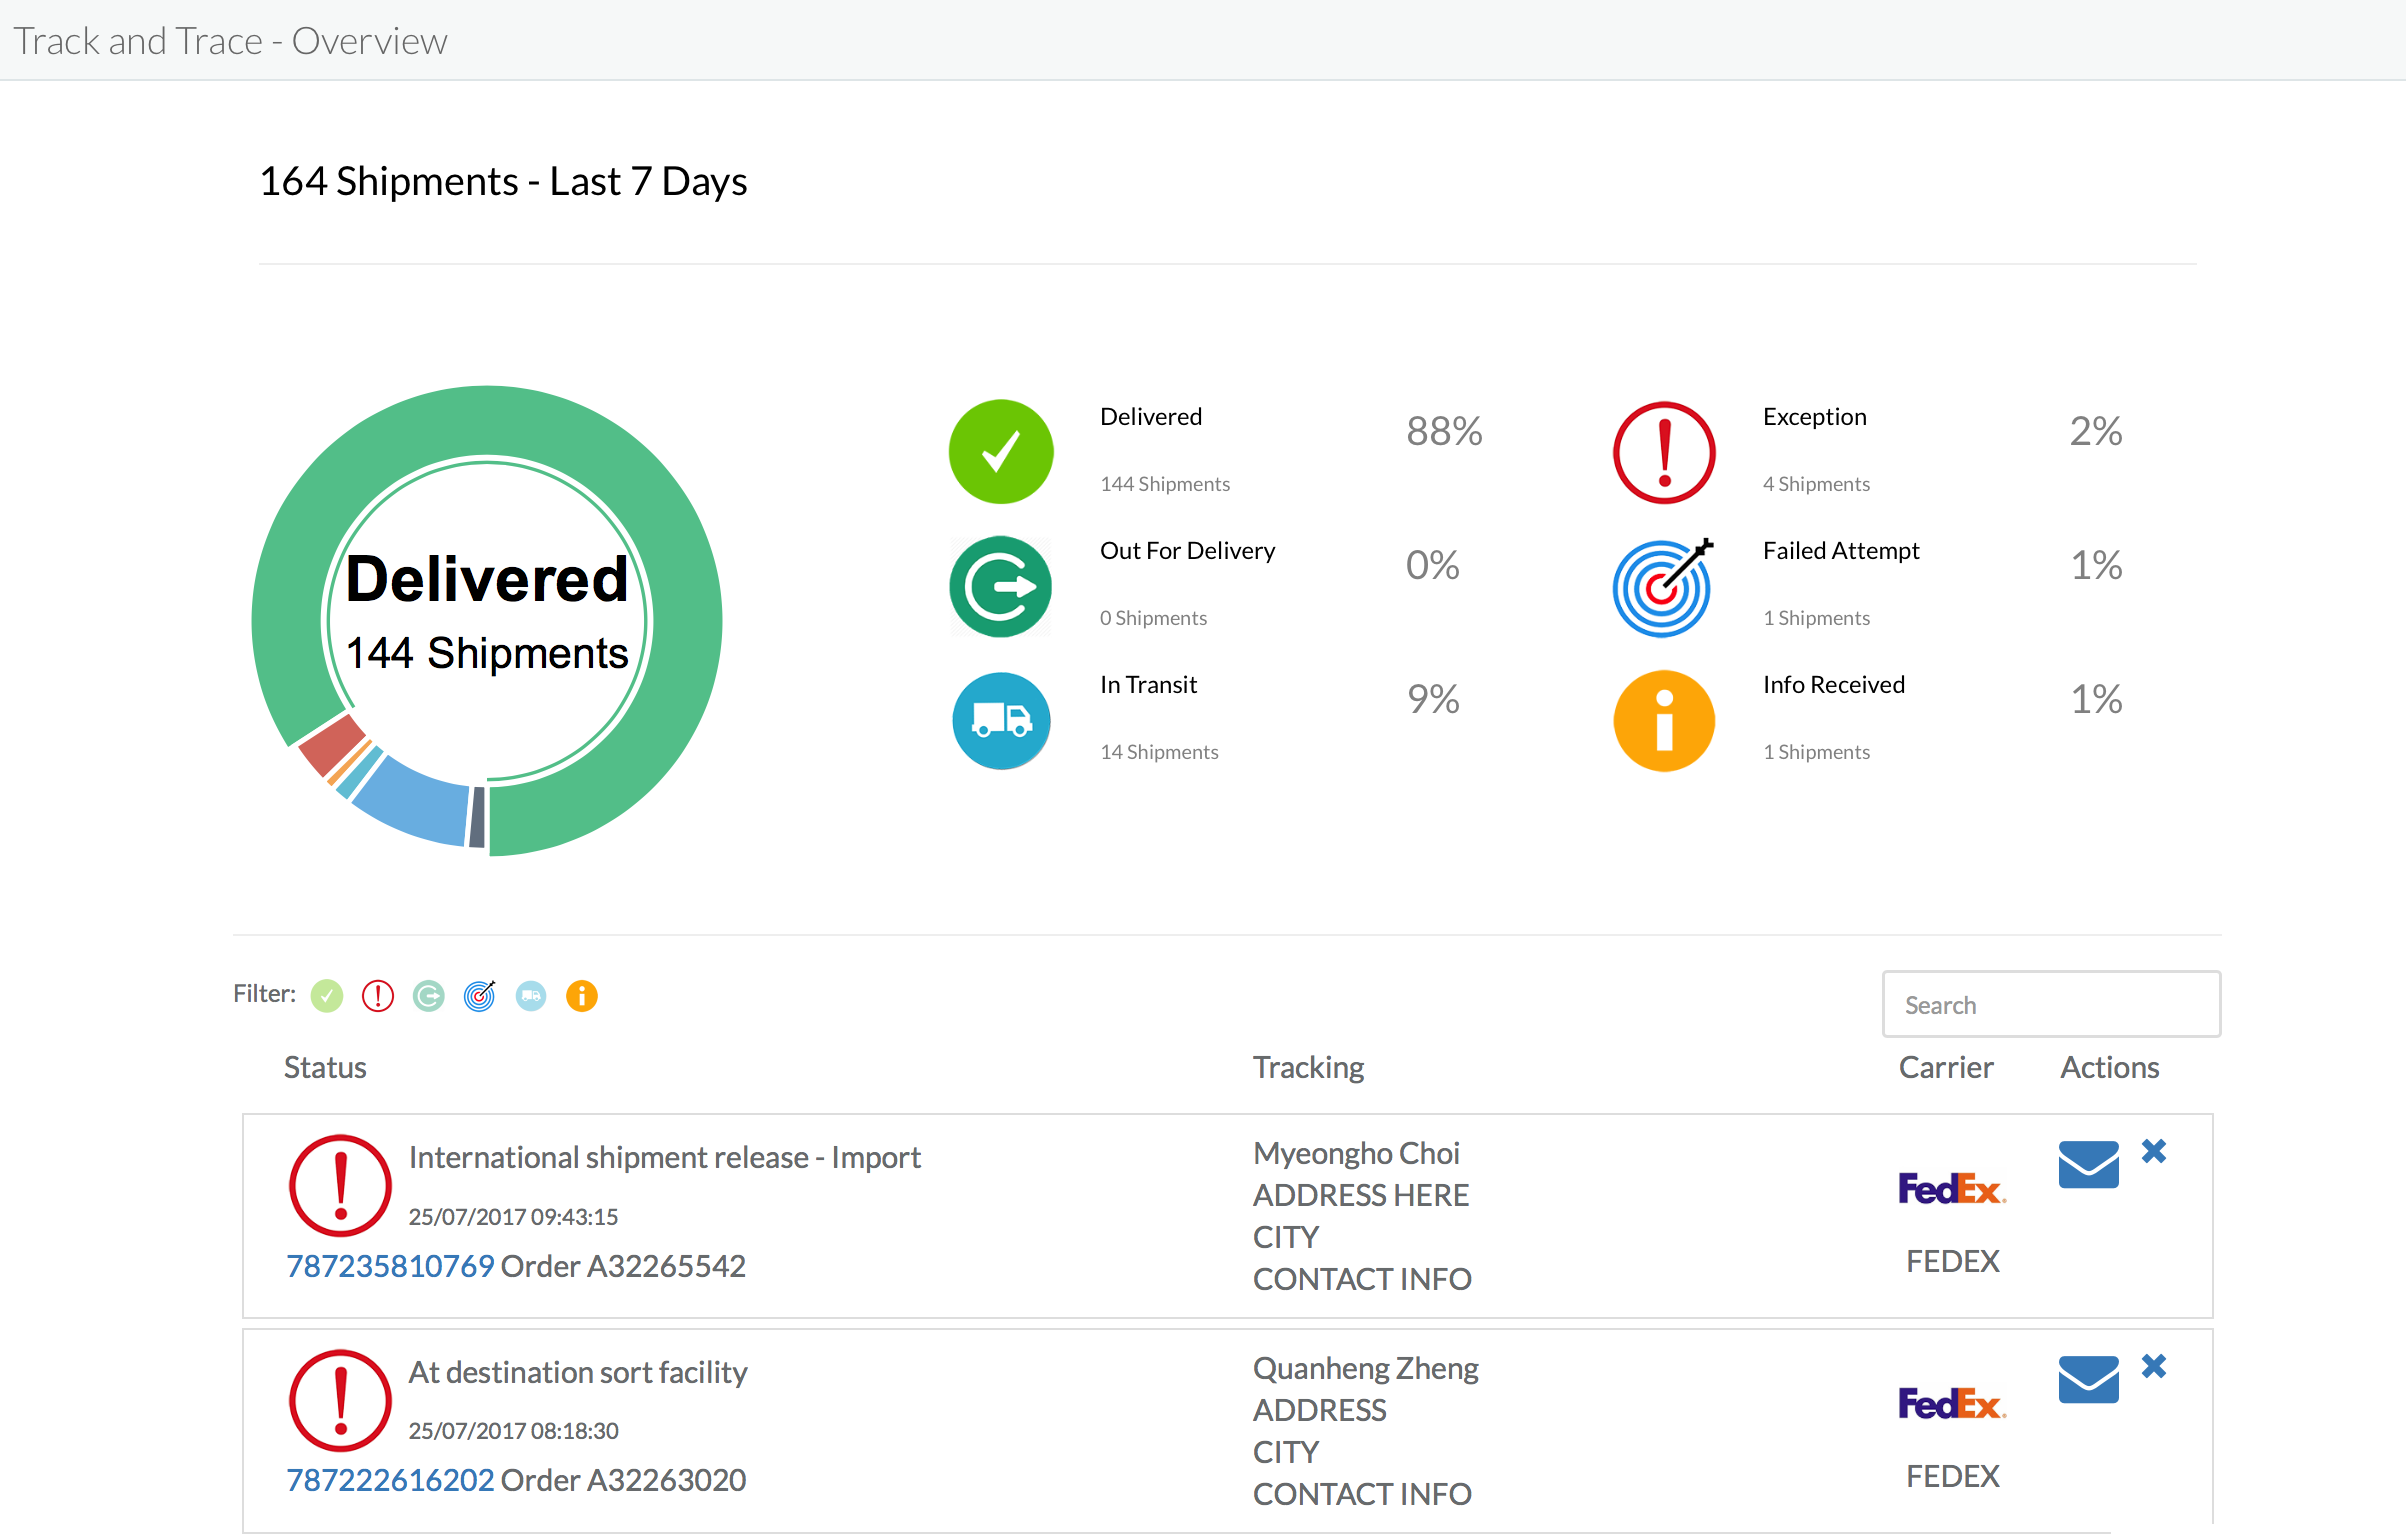Open tracking number 787235810769
The width and height of the screenshot is (2406, 1538).
(x=390, y=1266)
